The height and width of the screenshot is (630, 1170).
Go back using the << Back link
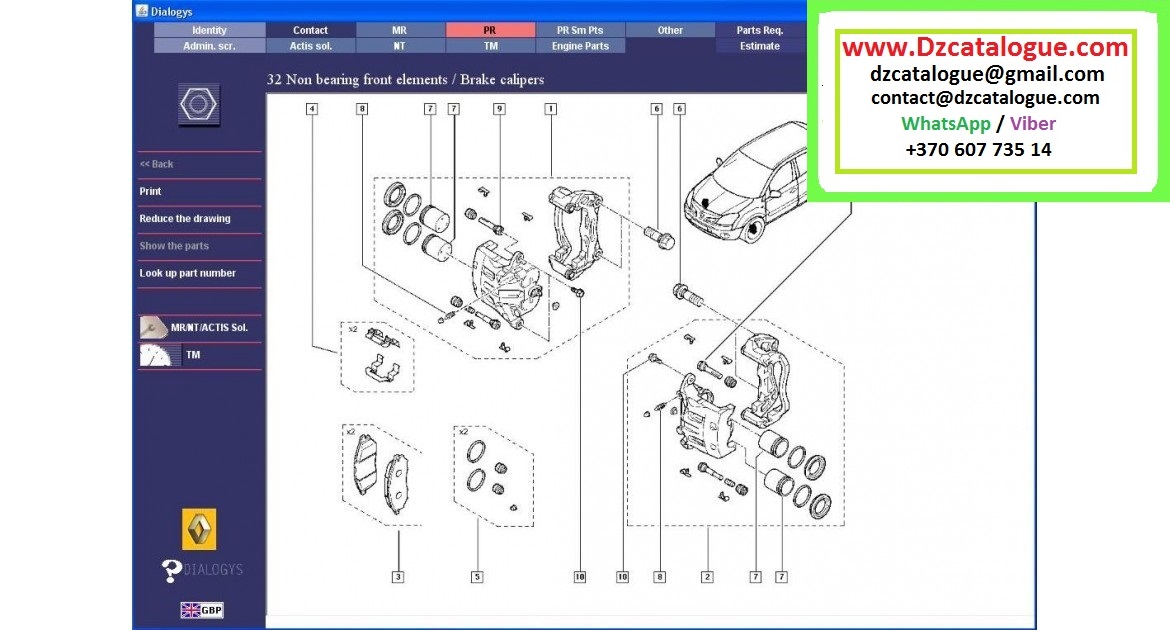(x=156, y=164)
